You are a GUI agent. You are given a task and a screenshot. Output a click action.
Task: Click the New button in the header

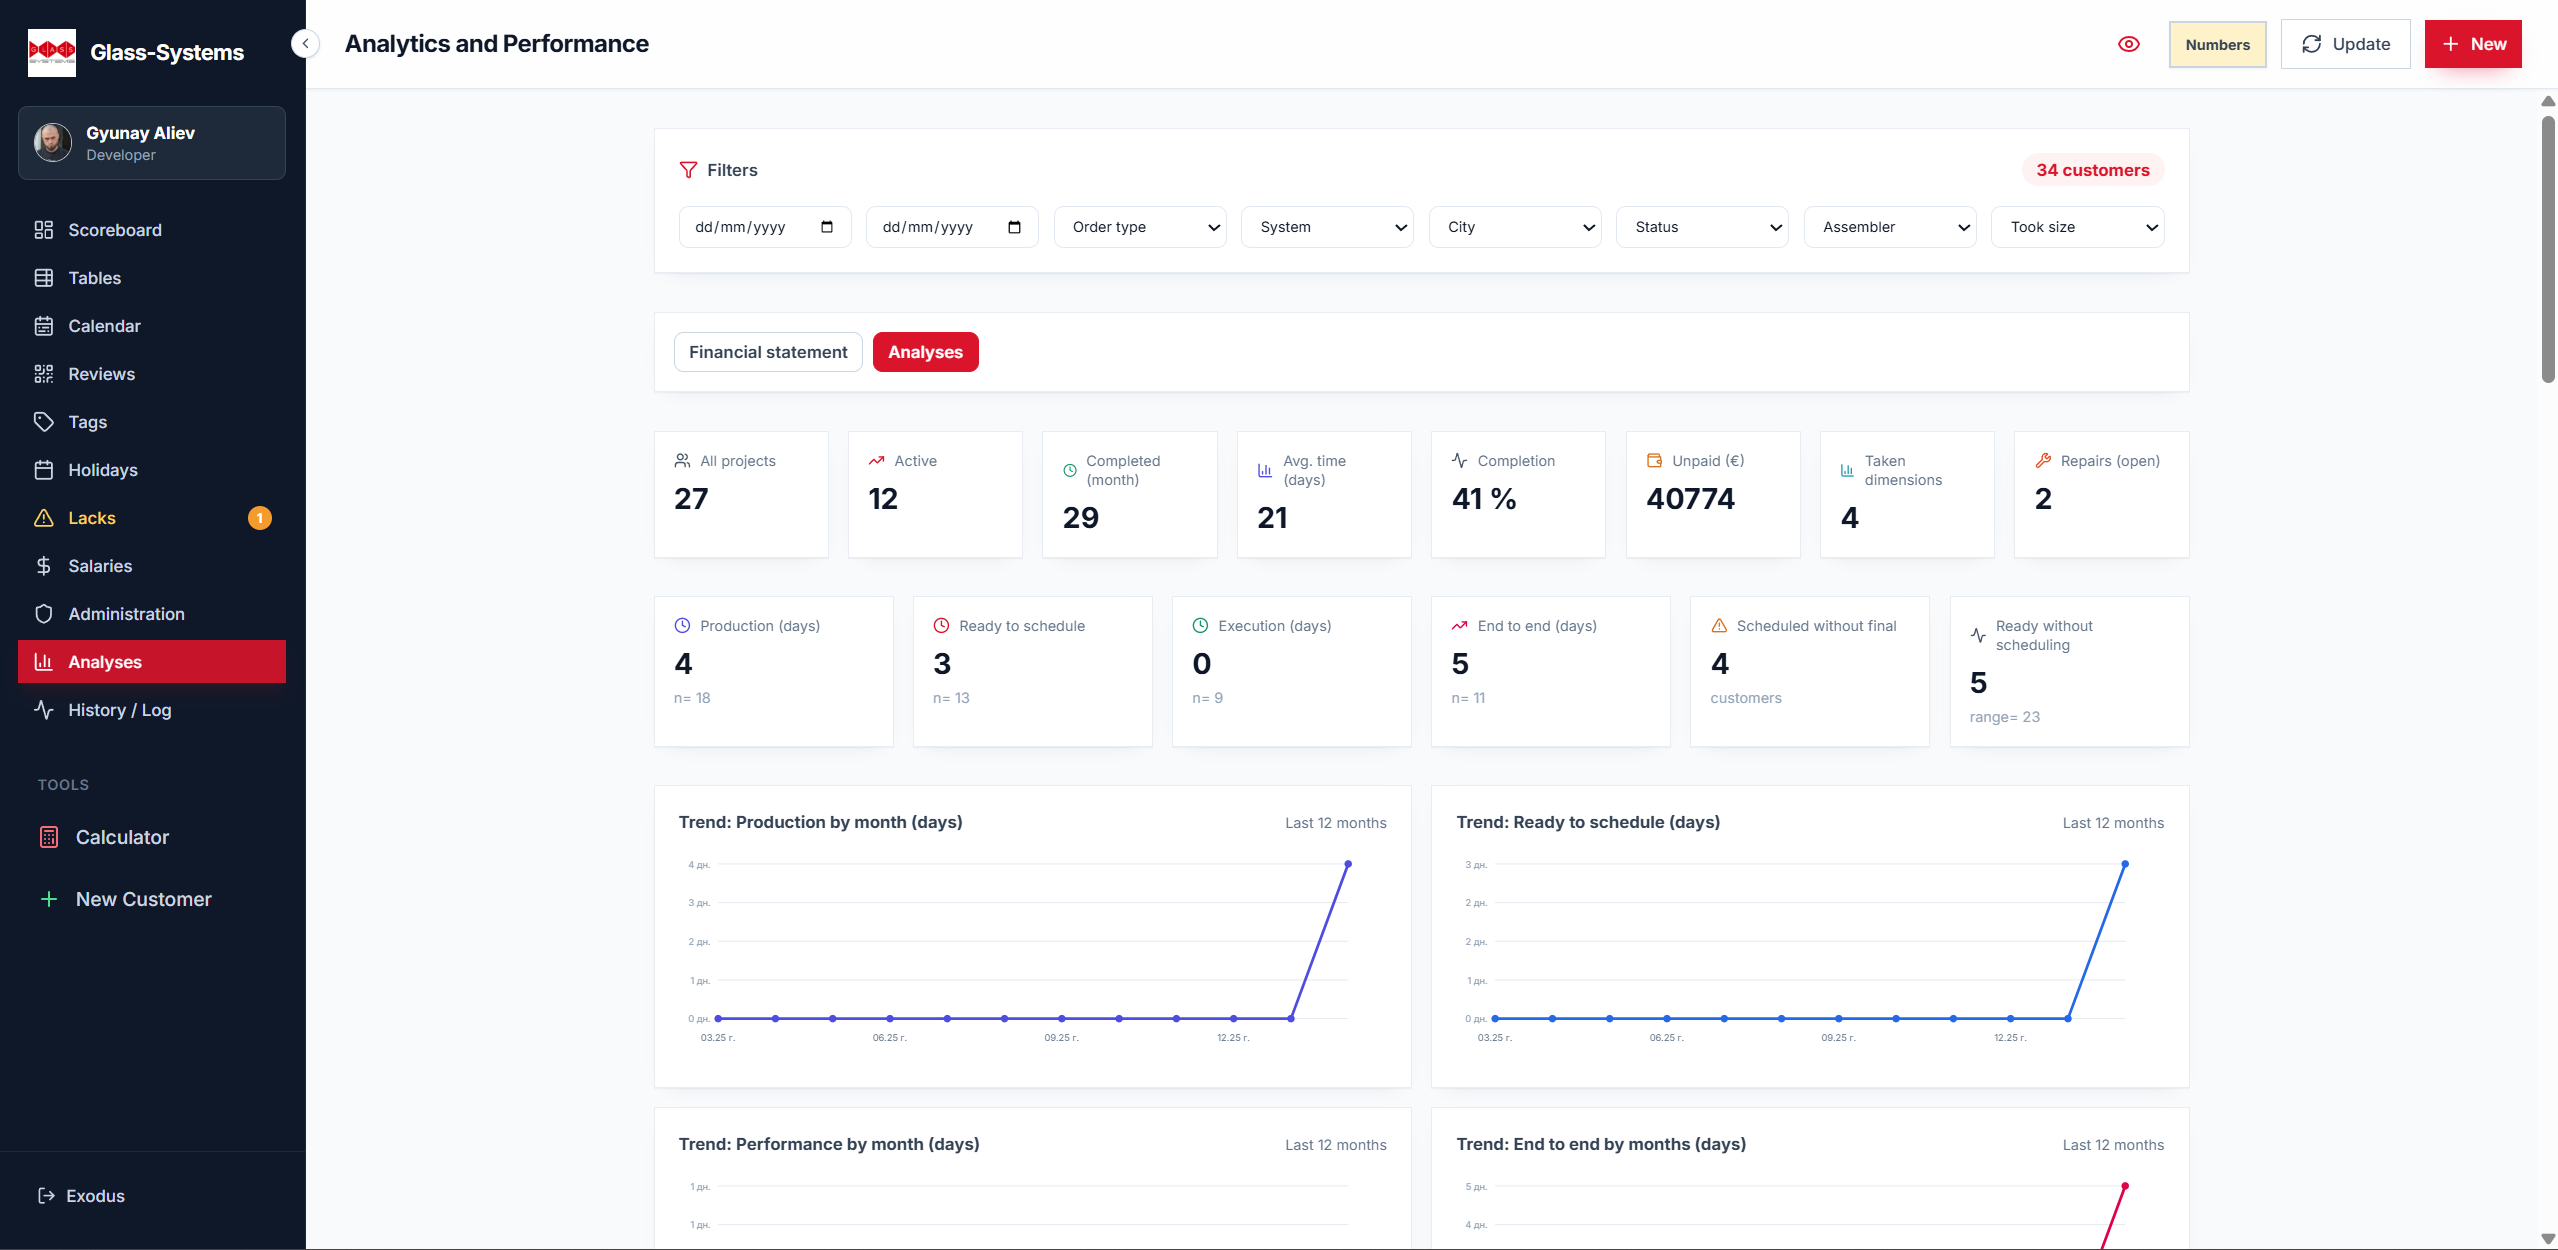click(2473, 43)
